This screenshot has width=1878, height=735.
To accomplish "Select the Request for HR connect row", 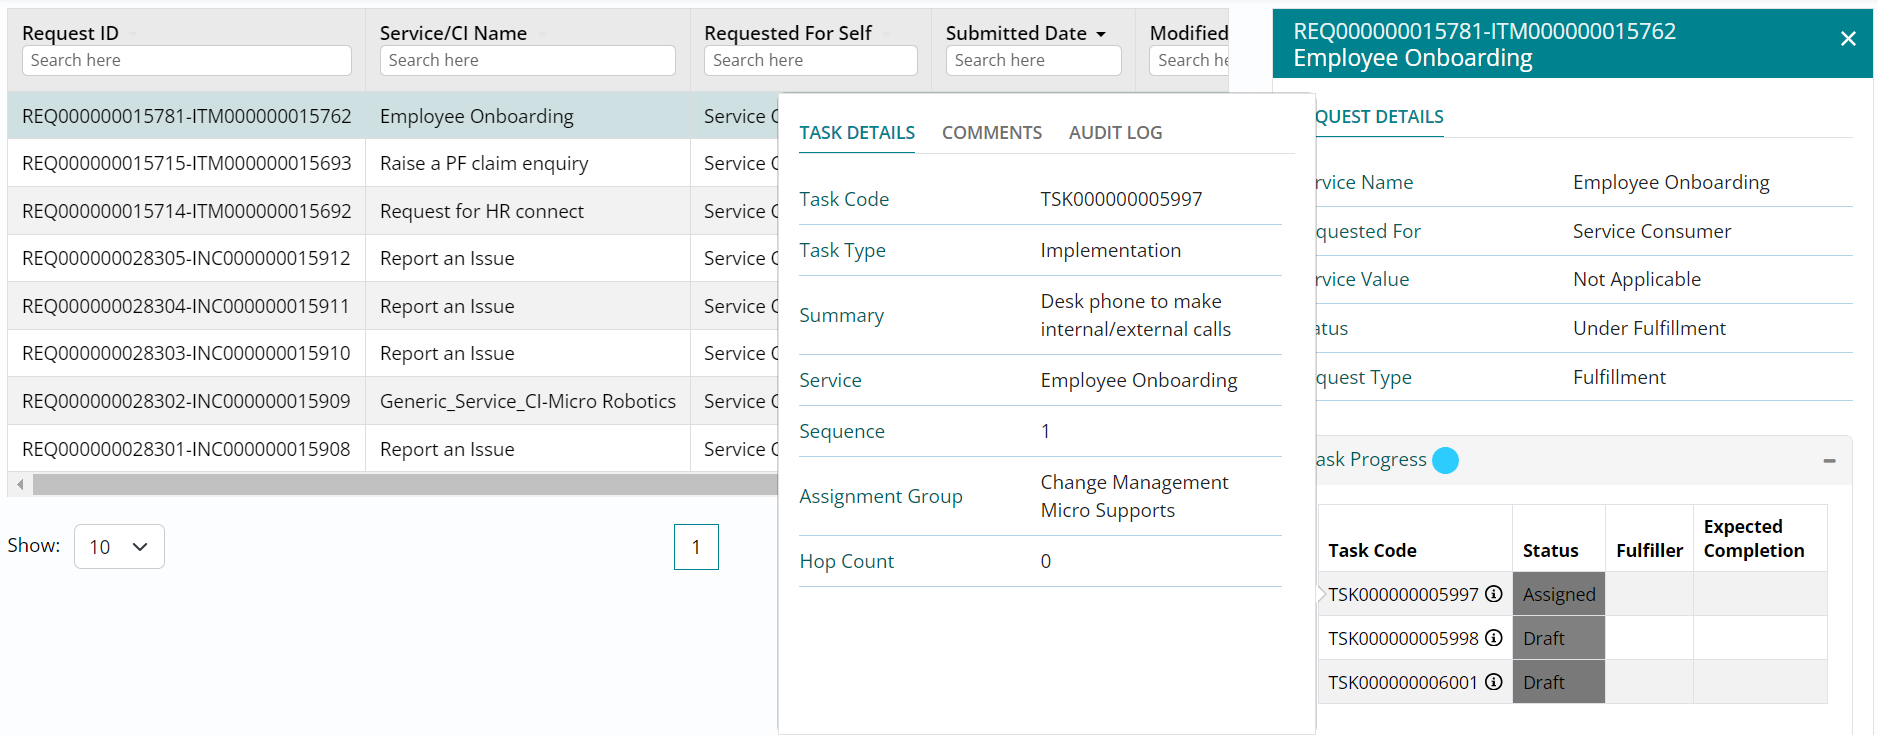I will point(482,211).
